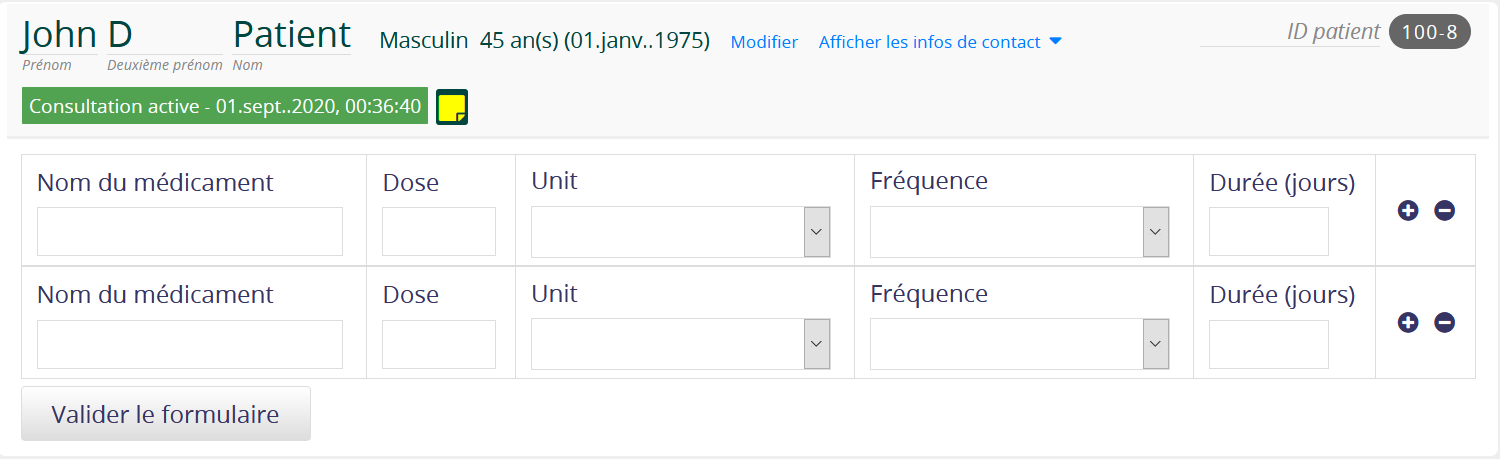The width and height of the screenshot is (1500, 461).
Task: Expand Afficher les infos de contact
Action: [x=940, y=42]
